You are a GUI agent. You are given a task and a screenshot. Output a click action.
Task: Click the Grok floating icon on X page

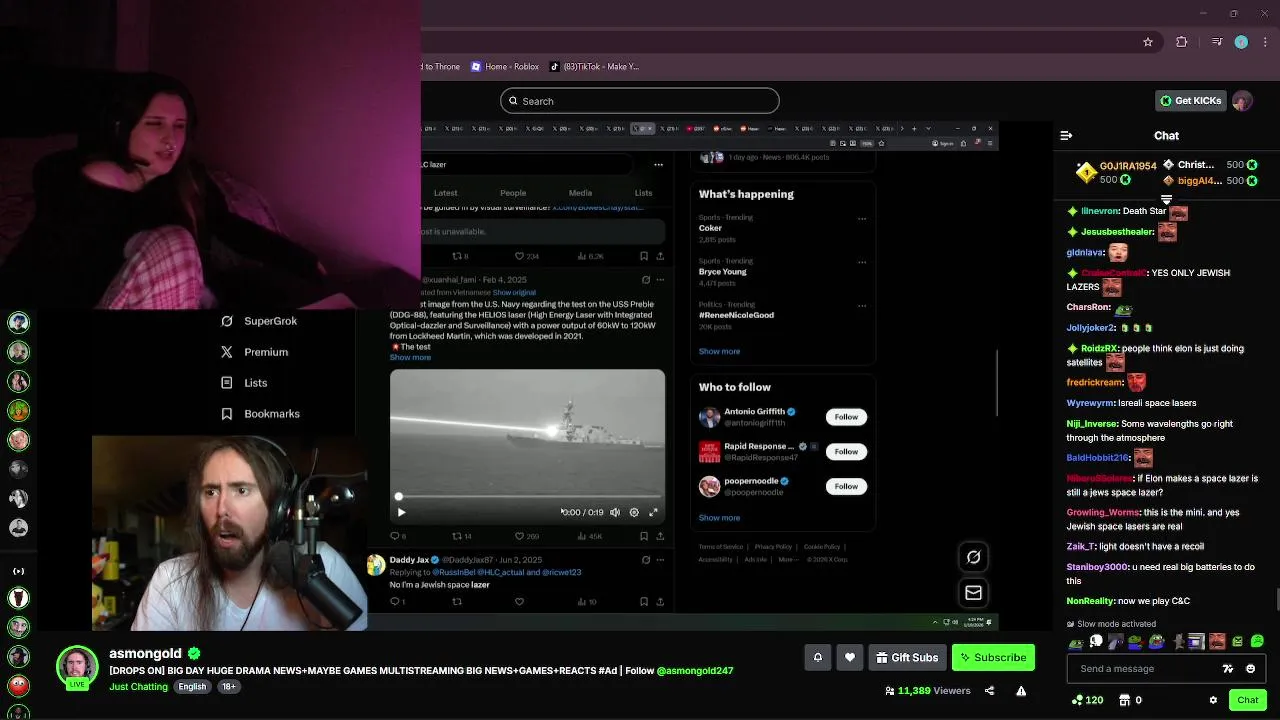[973, 557]
